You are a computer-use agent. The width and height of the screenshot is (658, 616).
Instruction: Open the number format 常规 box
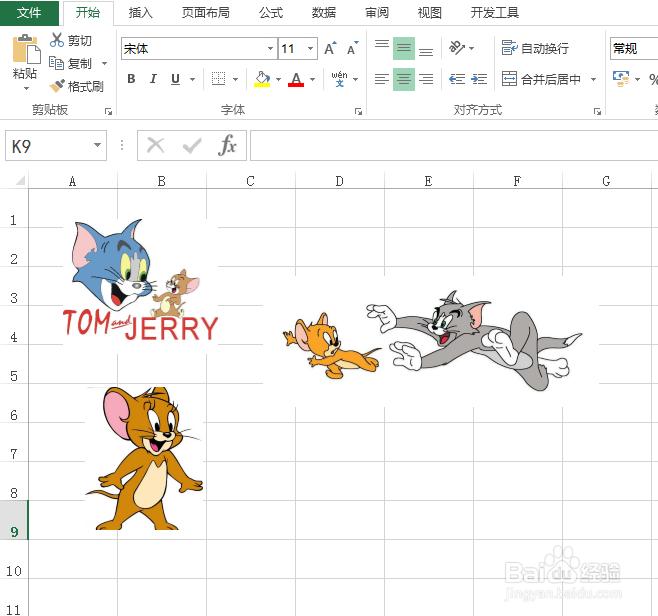tap(634, 49)
